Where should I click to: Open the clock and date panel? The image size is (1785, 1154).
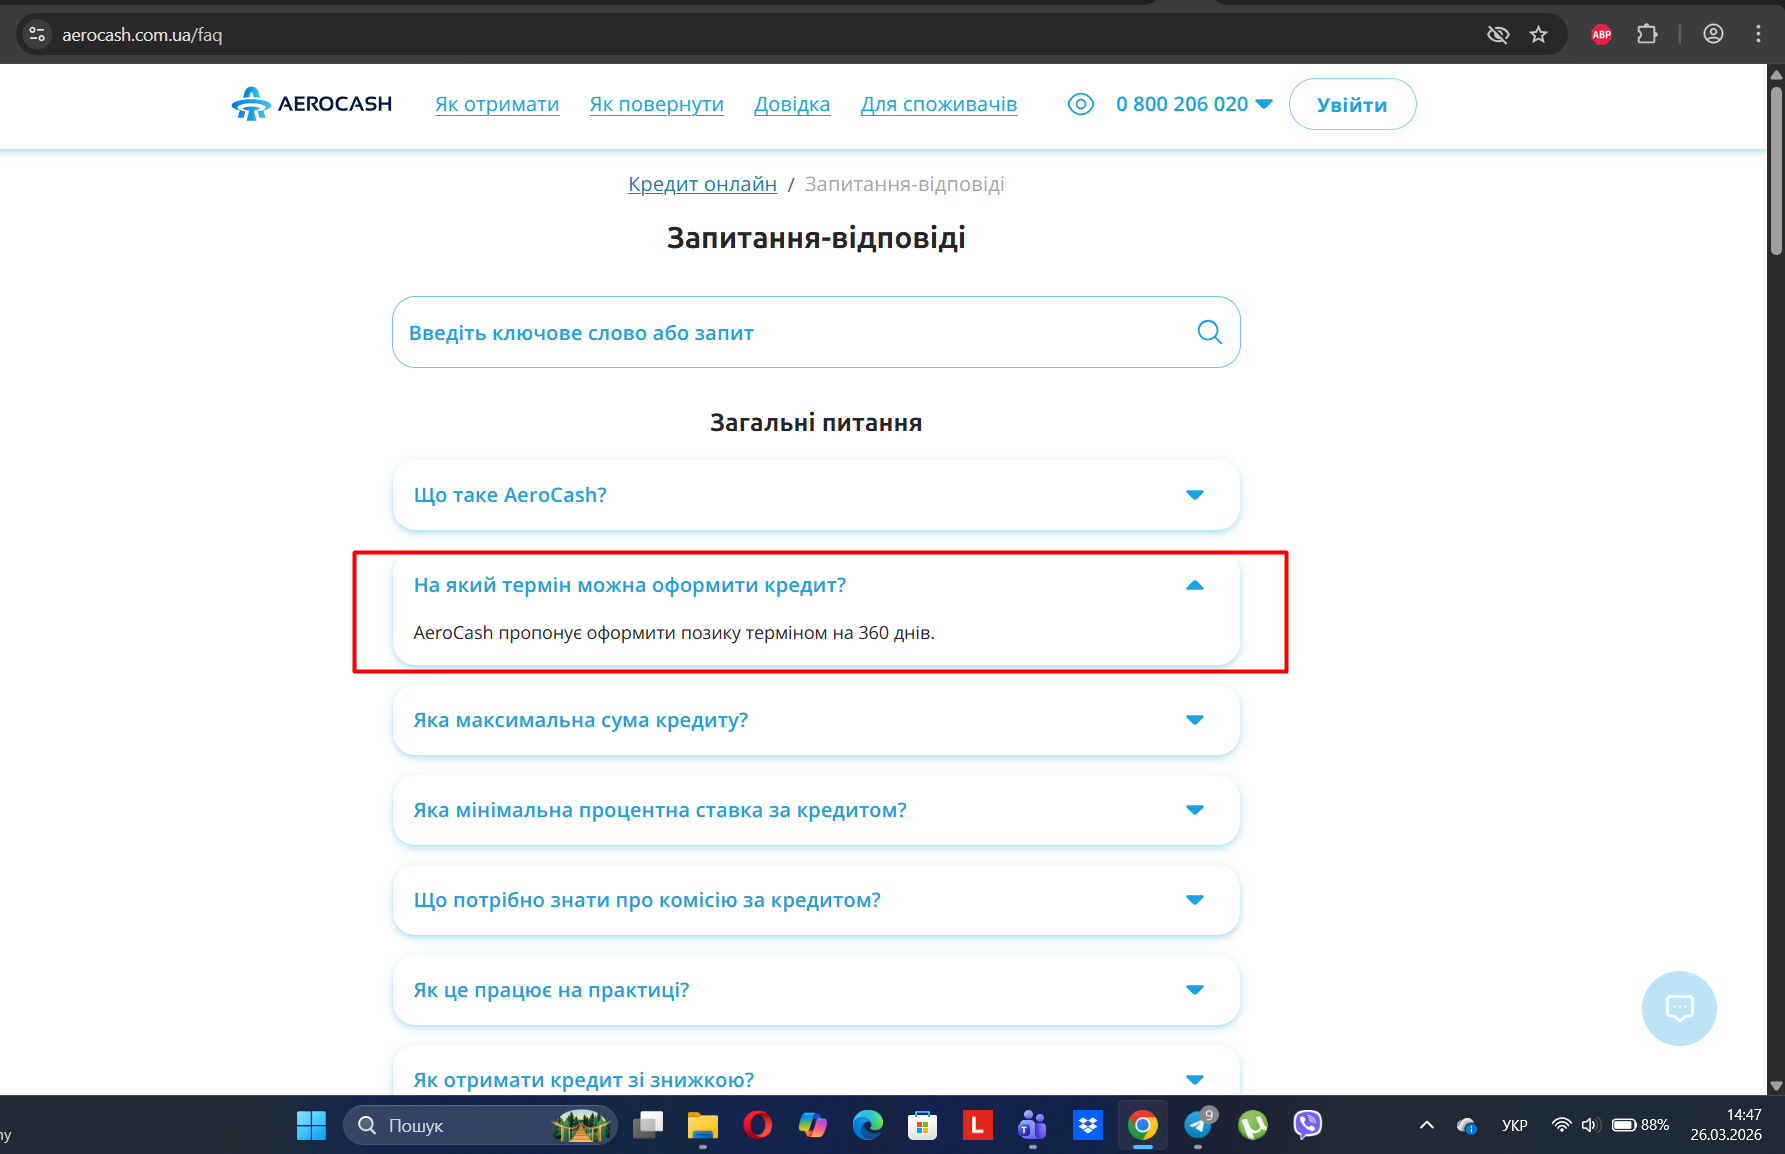point(1726,1125)
